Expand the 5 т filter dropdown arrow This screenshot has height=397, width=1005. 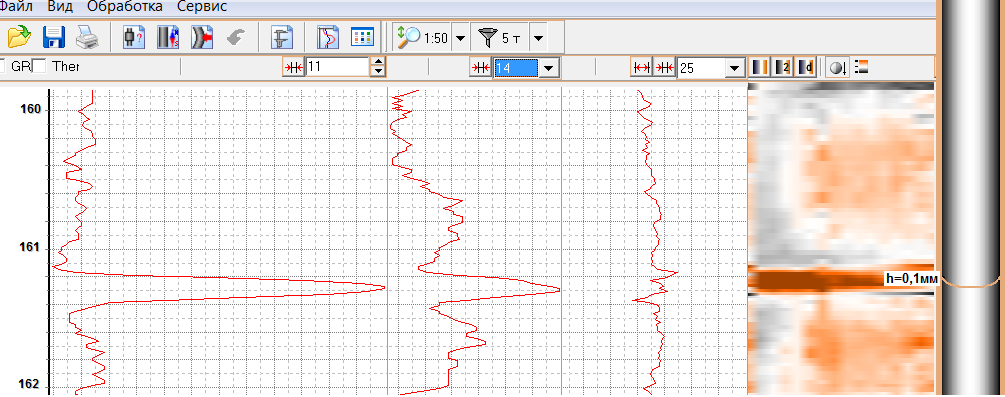point(538,38)
